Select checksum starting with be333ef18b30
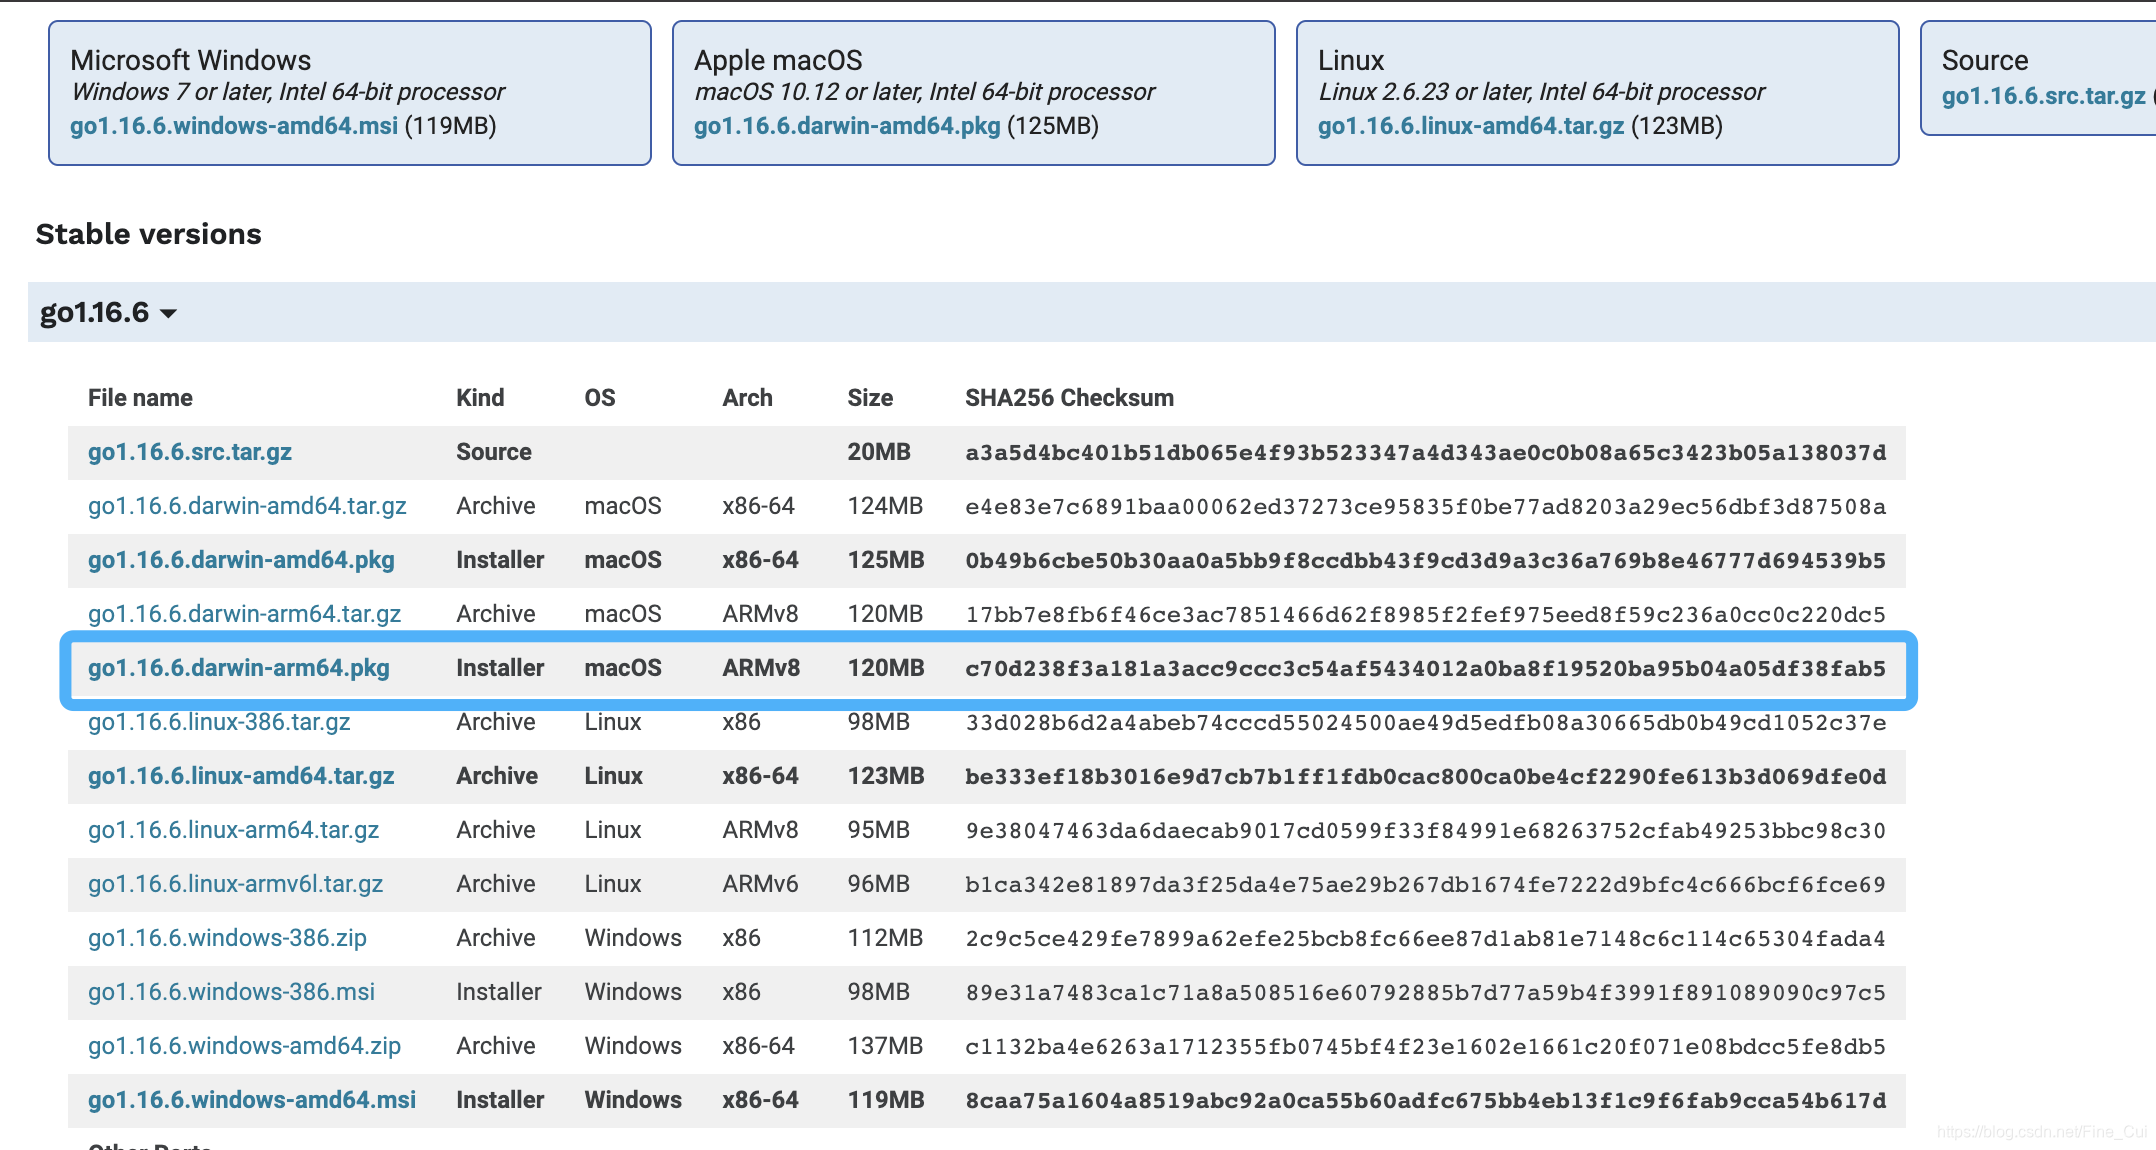 (x=1426, y=777)
